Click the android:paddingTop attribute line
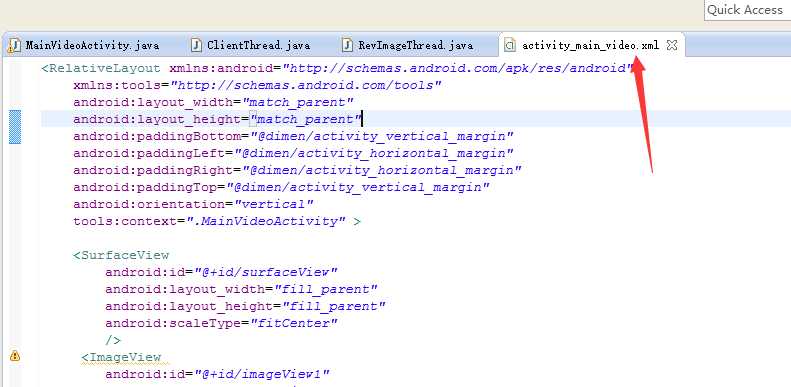Viewport: 791px width, 387px height. pos(281,187)
